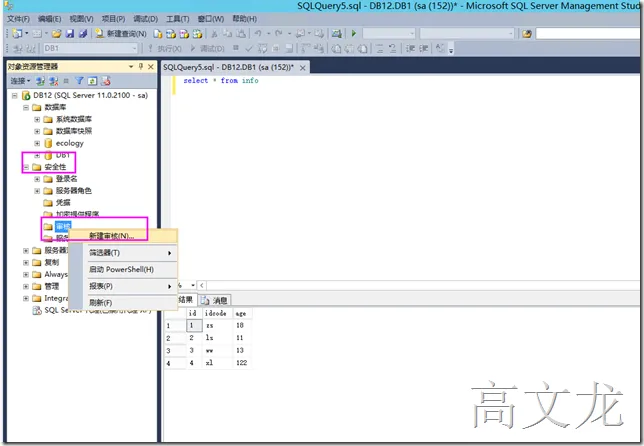Choose 启动 PowerShell(H) in the context menu
Image resolution: width=644 pixels, height=446 pixels.
pos(123,269)
